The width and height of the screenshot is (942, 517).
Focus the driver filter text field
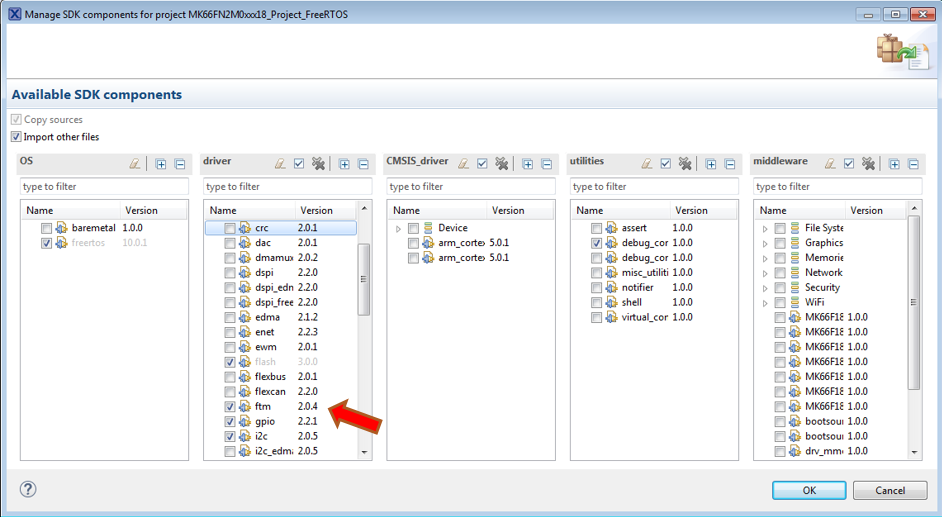(287, 186)
